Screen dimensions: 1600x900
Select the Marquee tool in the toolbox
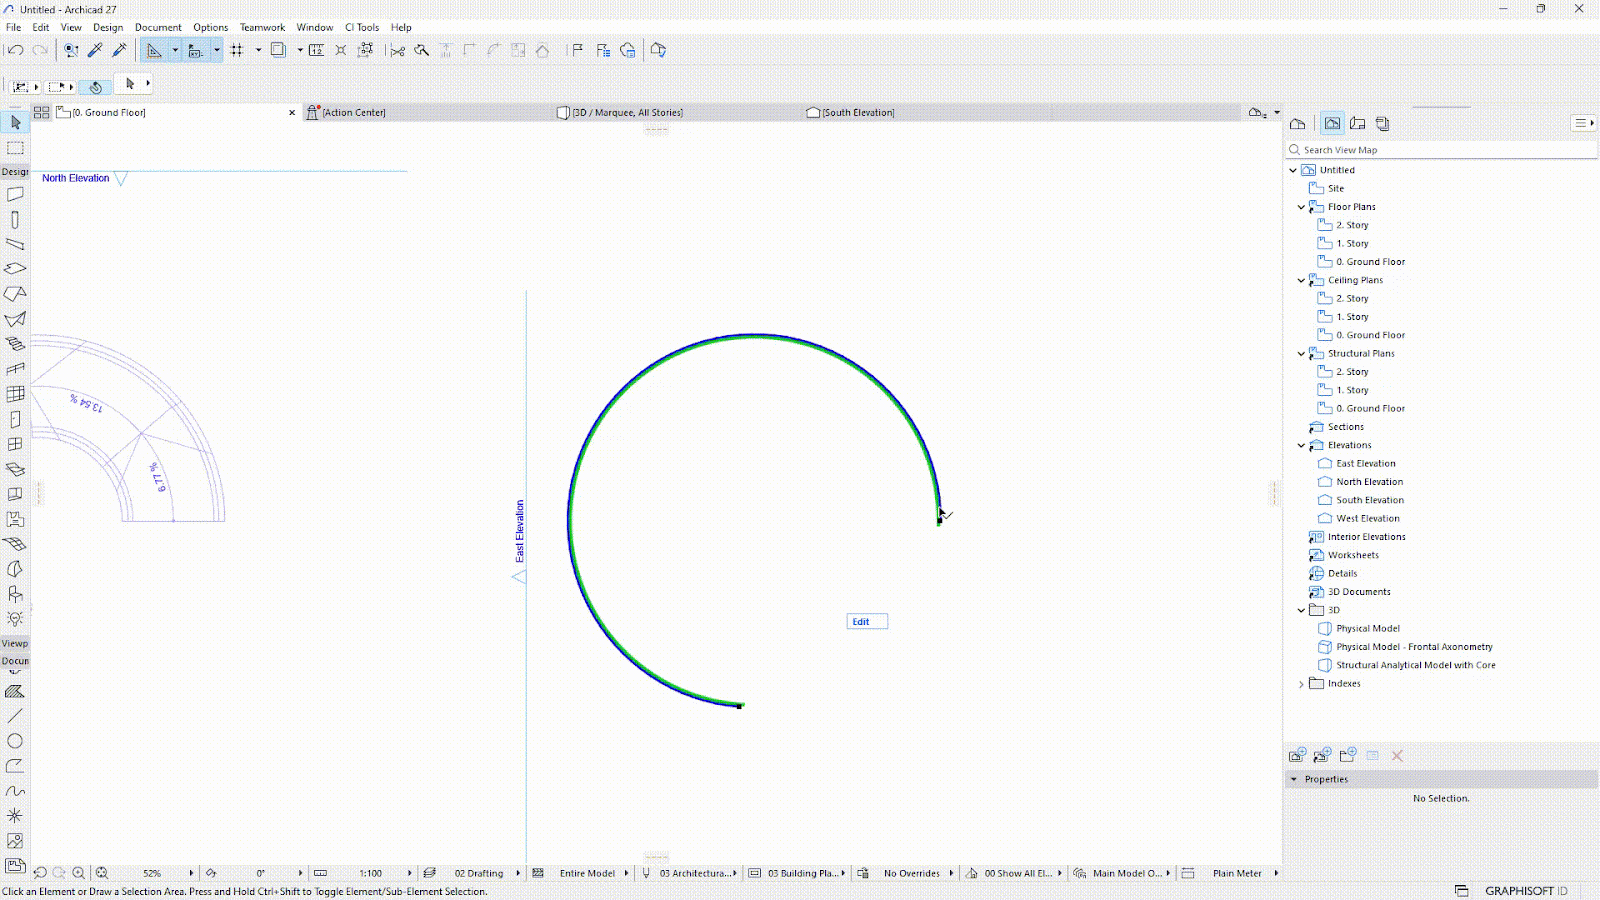click(15, 148)
